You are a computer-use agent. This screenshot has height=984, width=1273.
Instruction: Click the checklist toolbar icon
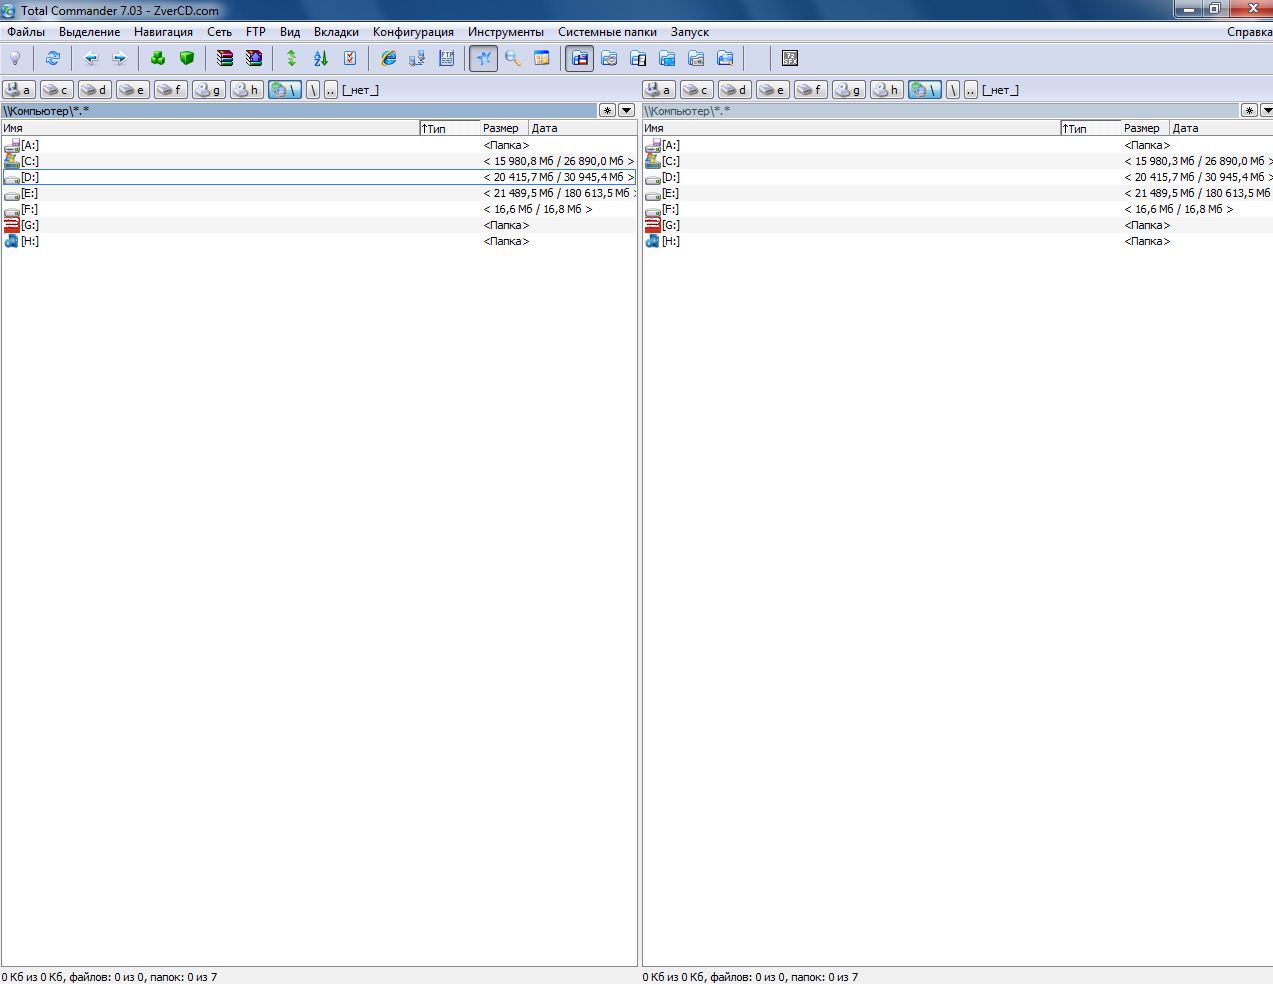coord(350,58)
